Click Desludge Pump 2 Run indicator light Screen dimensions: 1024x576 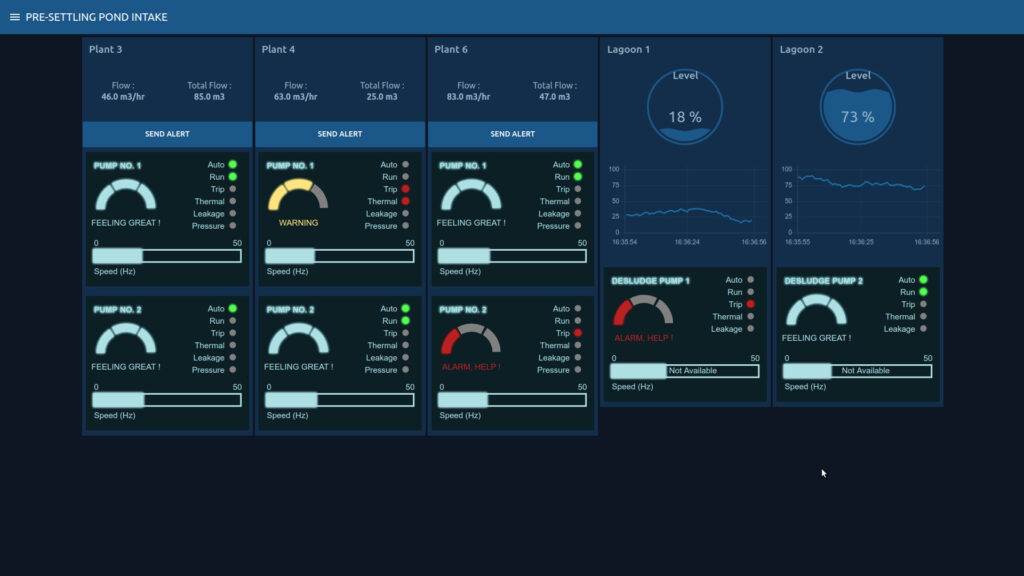tap(922, 292)
